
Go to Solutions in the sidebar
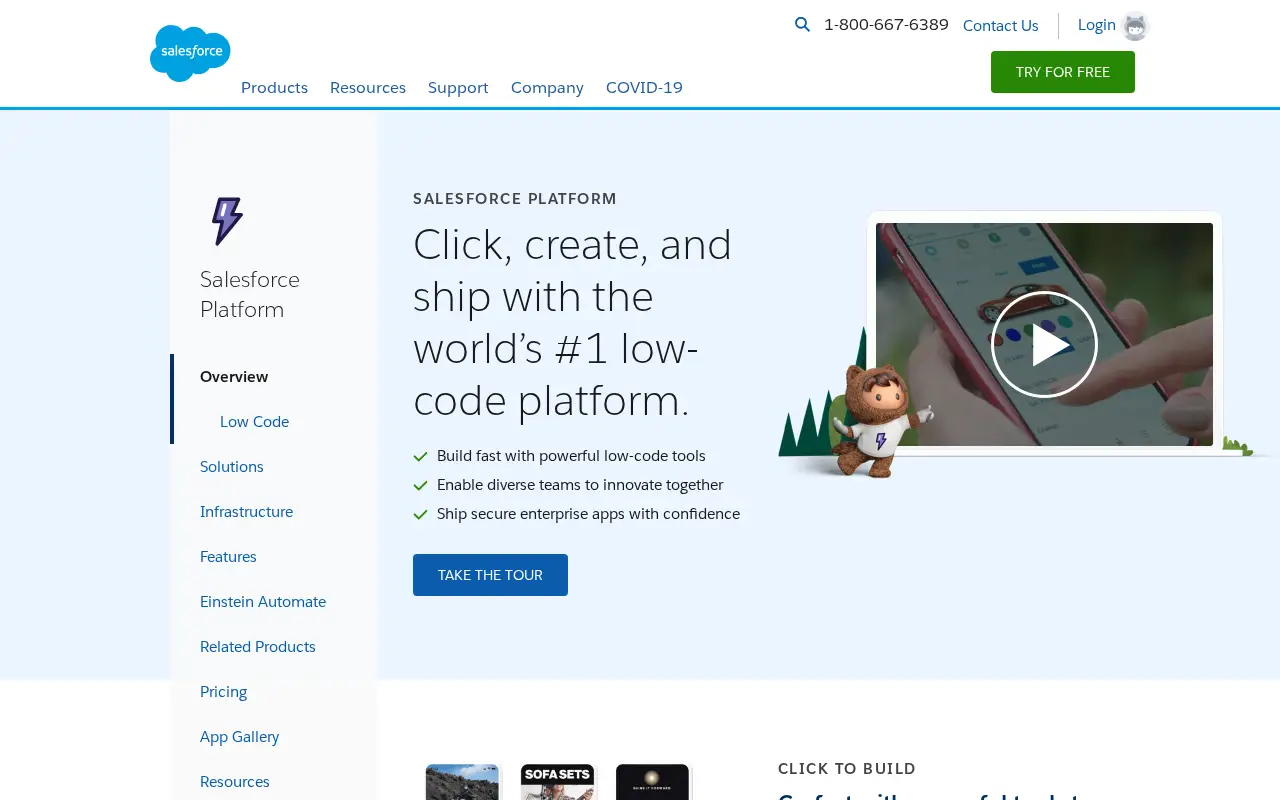[x=232, y=467]
